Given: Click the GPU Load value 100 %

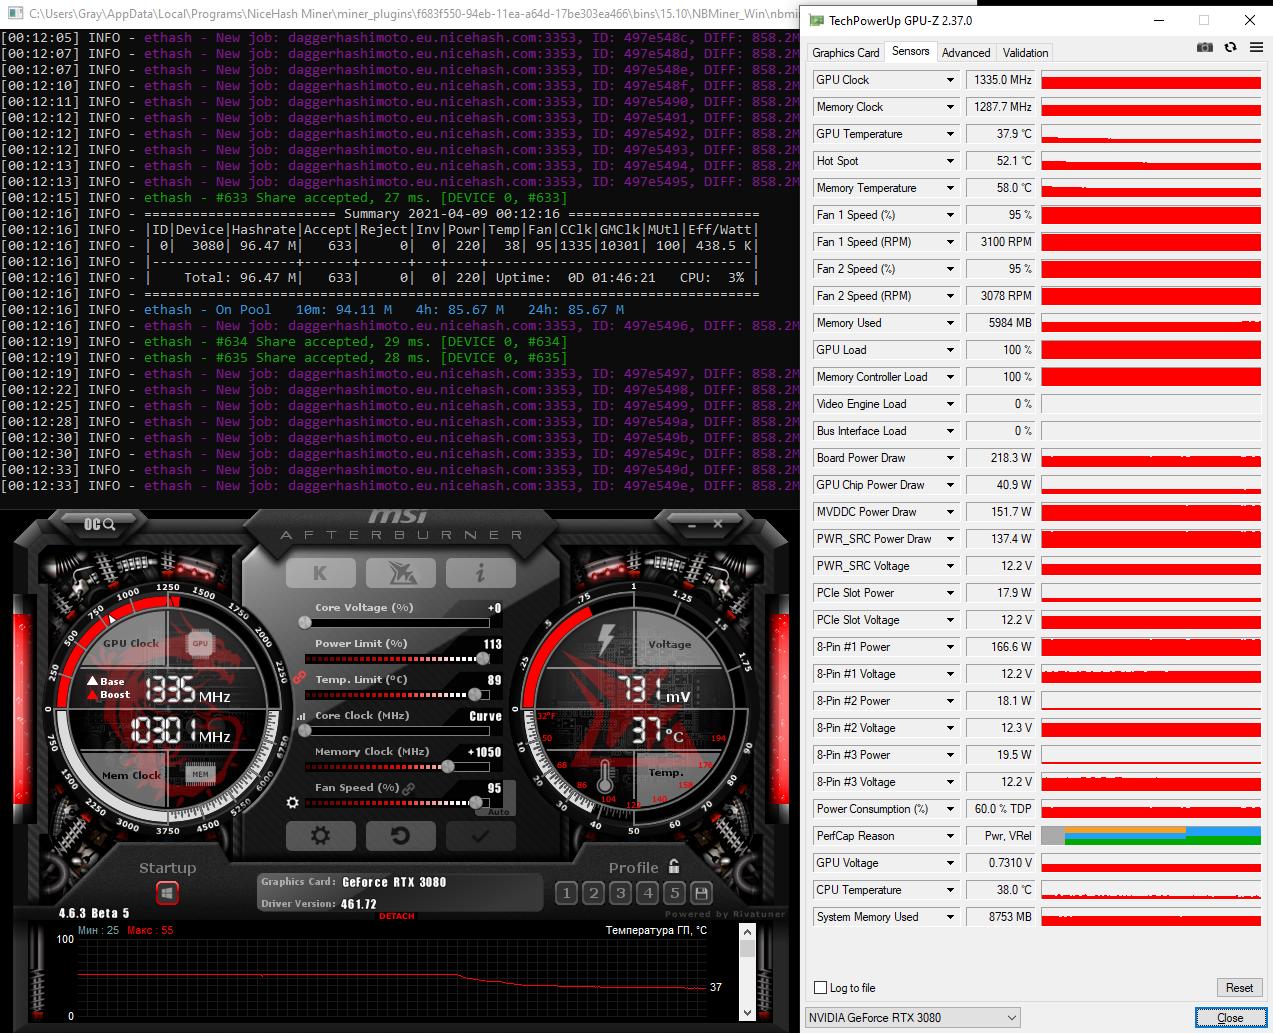Looking at the screenshot, I should [x=1000, y=350].
